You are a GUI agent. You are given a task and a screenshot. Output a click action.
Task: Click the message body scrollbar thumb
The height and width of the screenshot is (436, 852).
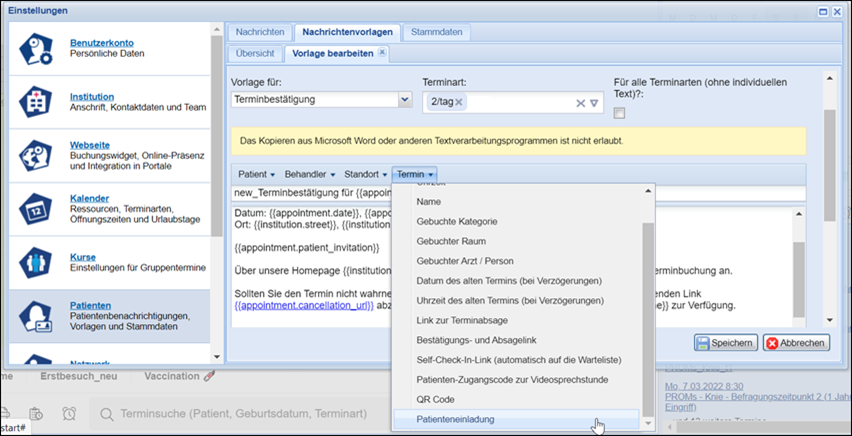coord(798,279)
